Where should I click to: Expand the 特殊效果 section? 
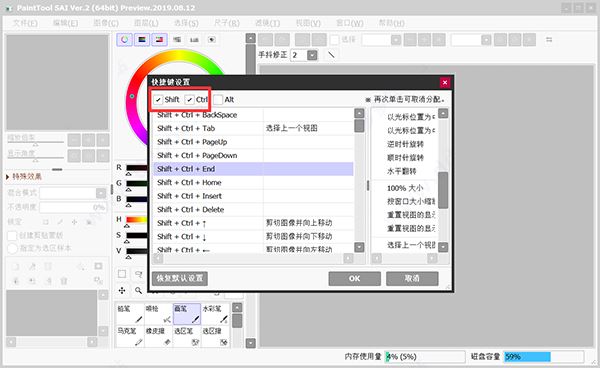pos(24,176)
